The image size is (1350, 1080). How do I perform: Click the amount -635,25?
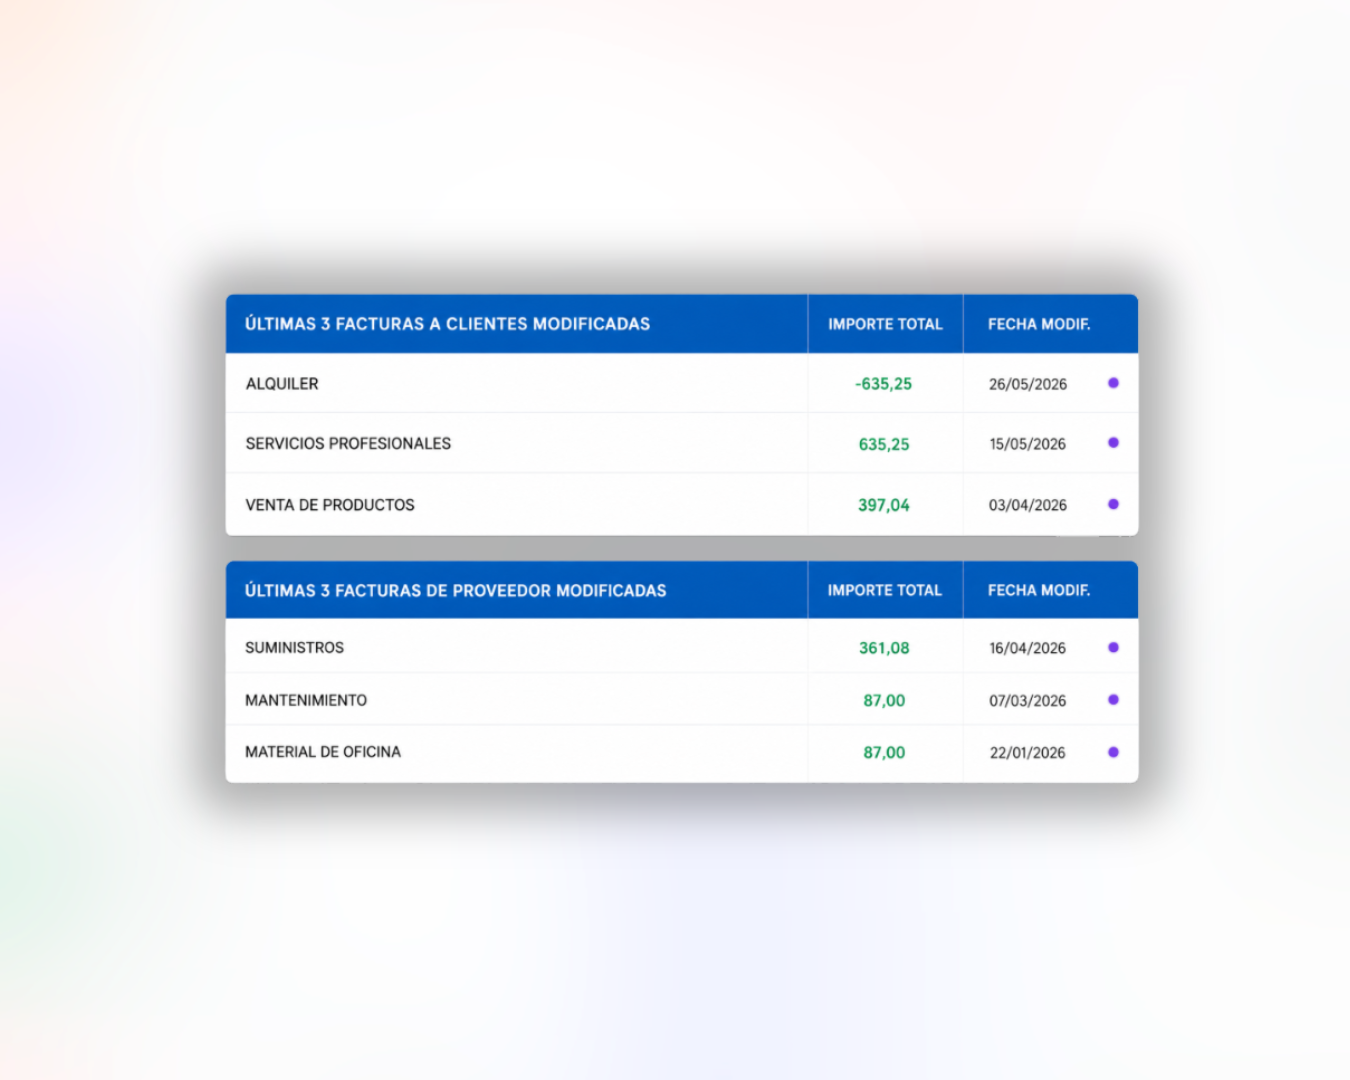coord(884,384)
